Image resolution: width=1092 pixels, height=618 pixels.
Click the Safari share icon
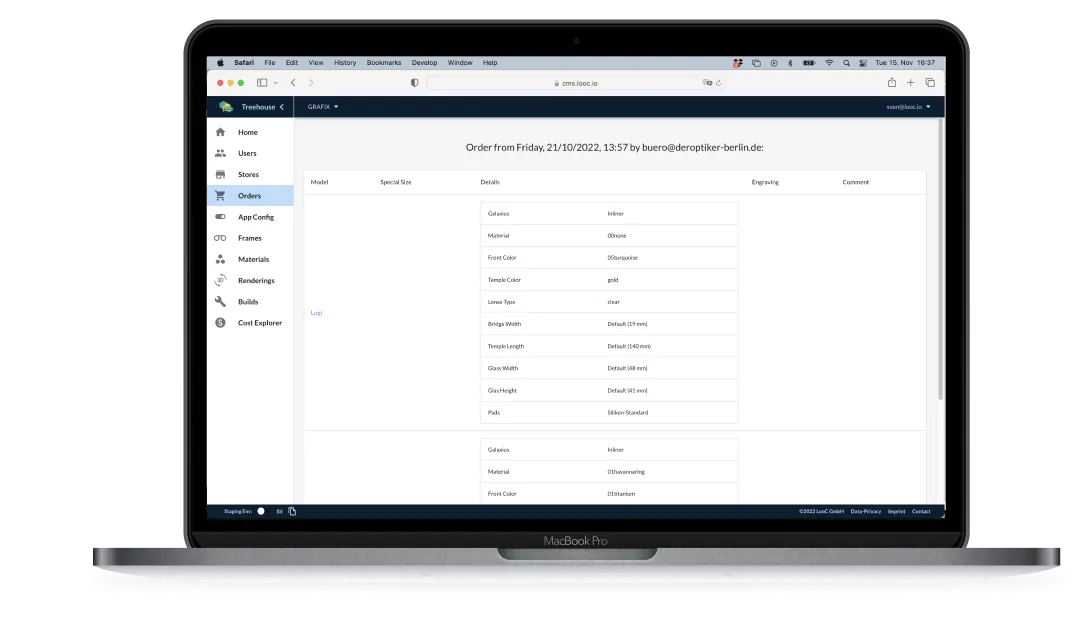click(891, 82)
